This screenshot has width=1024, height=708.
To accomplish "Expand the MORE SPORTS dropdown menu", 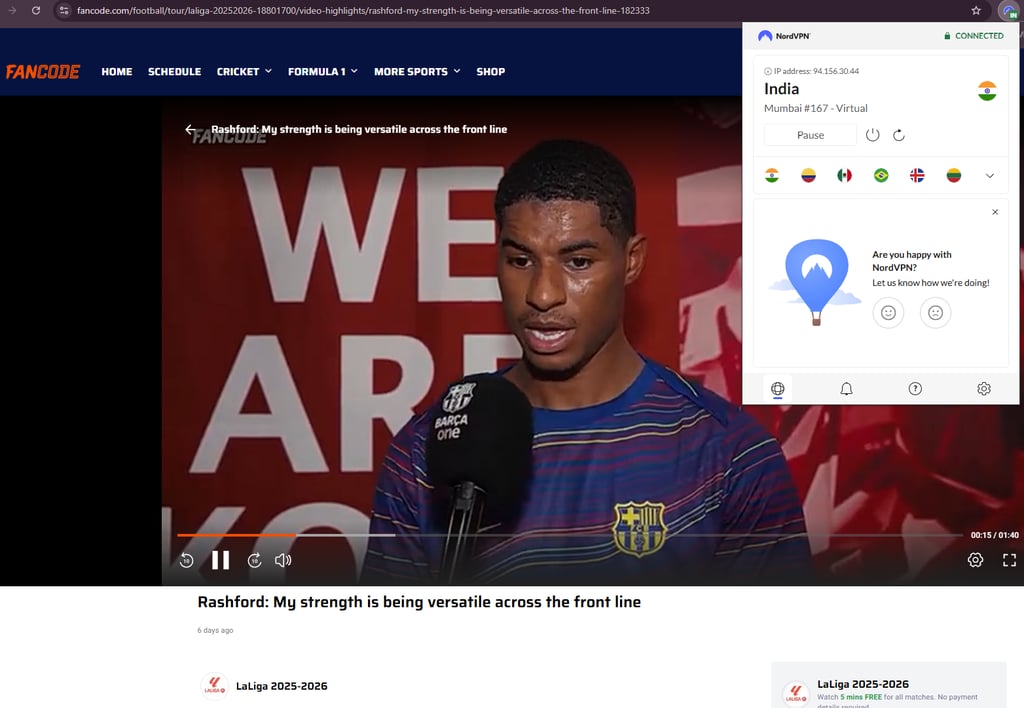I will 417,72.
